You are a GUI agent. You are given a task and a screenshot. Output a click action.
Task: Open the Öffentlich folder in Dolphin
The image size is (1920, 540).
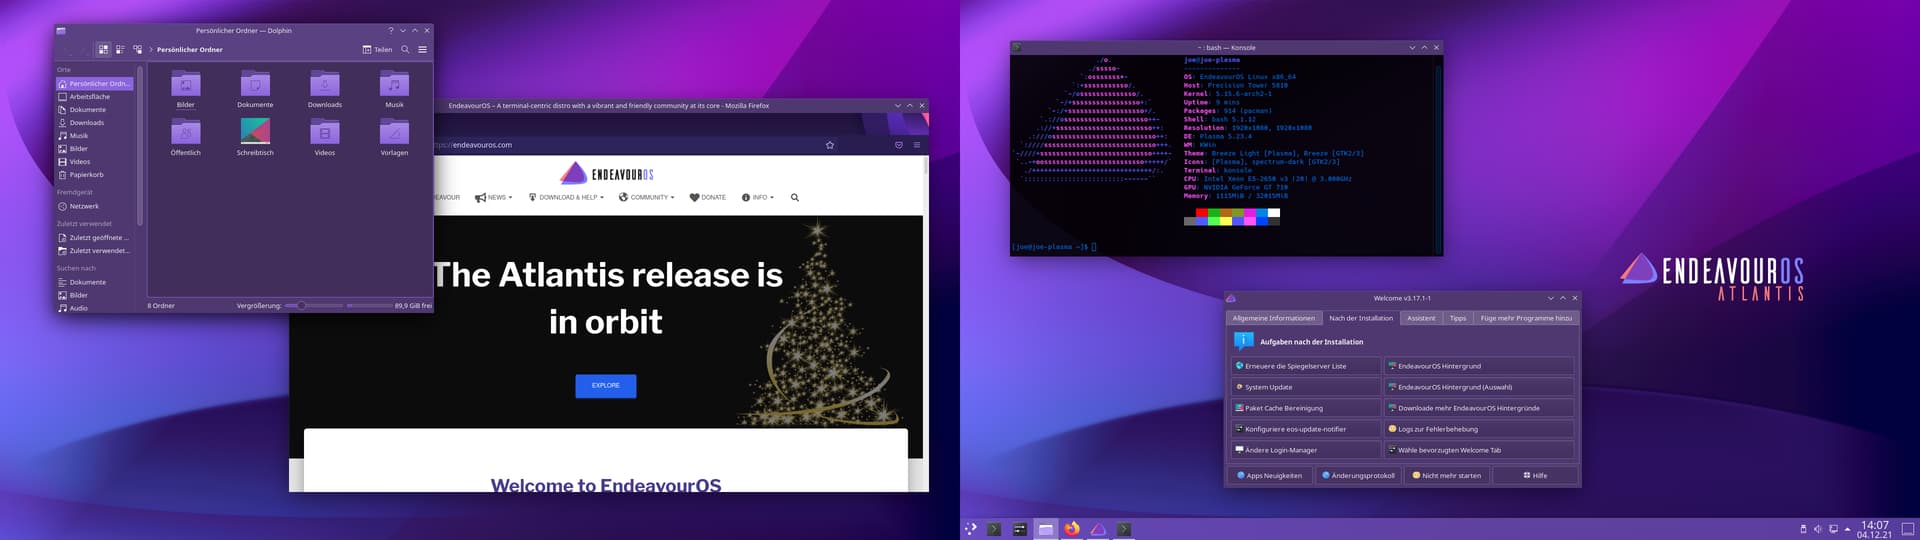[185, 137]
